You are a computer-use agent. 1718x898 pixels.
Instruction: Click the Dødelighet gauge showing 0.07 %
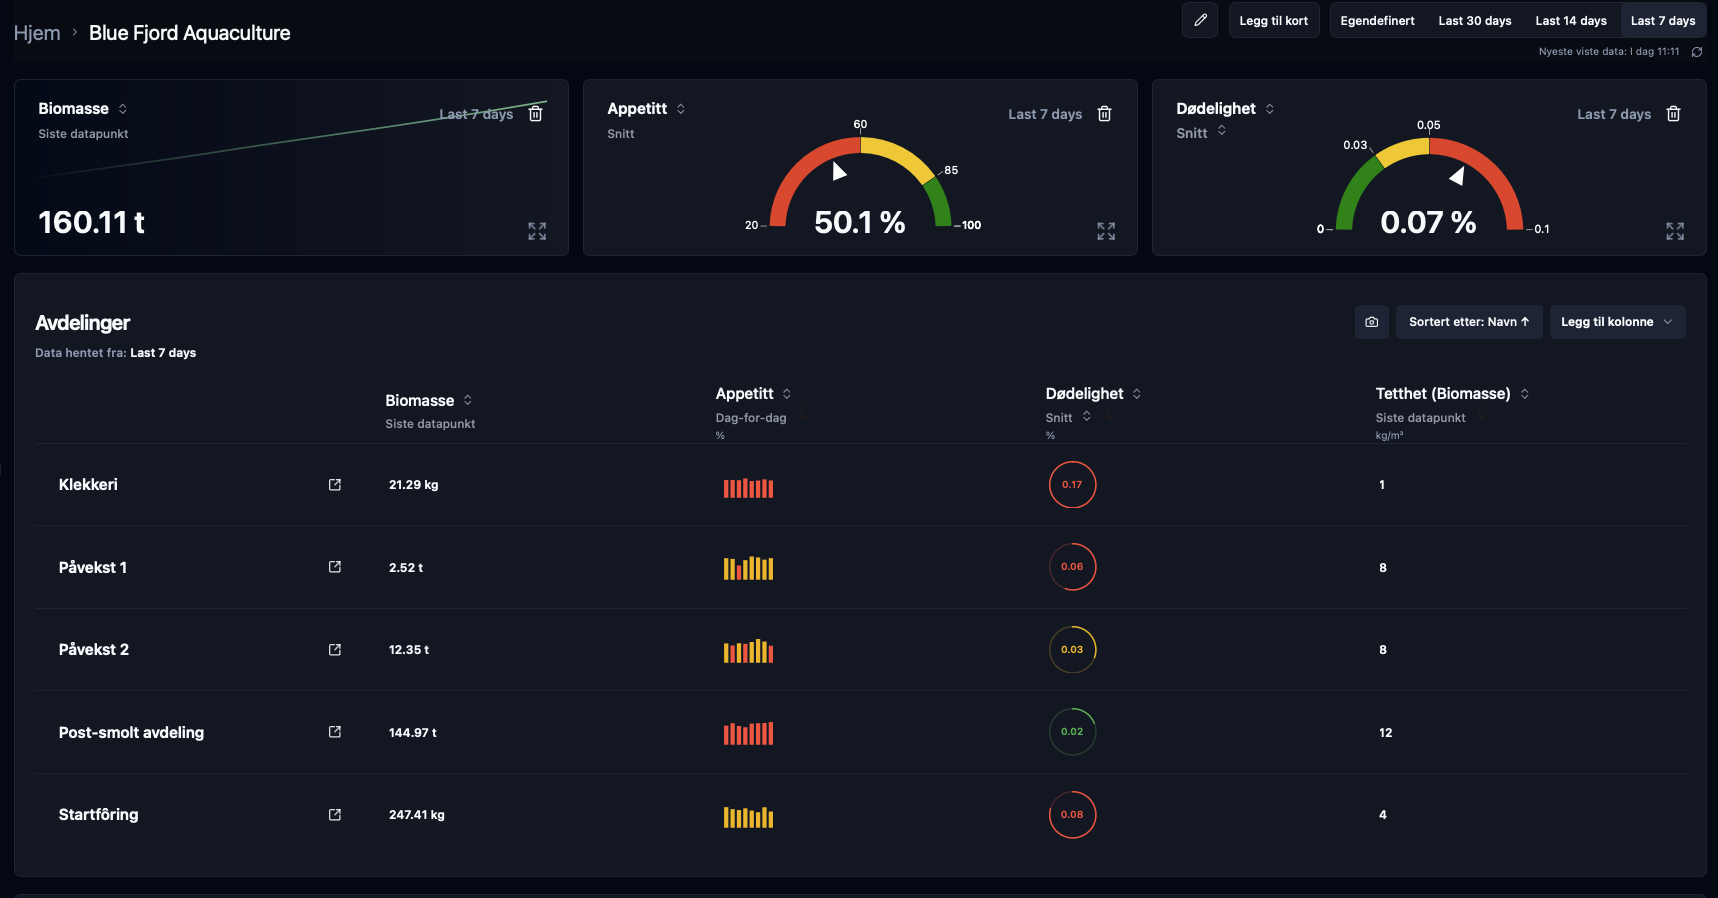click(x=1429, y=185)
